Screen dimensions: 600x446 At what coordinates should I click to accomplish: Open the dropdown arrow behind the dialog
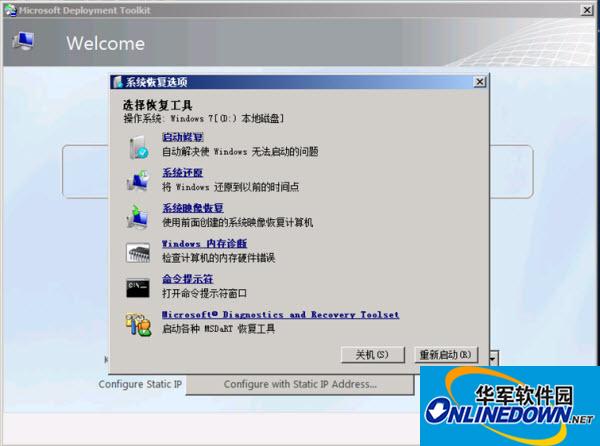pos(494,359)
